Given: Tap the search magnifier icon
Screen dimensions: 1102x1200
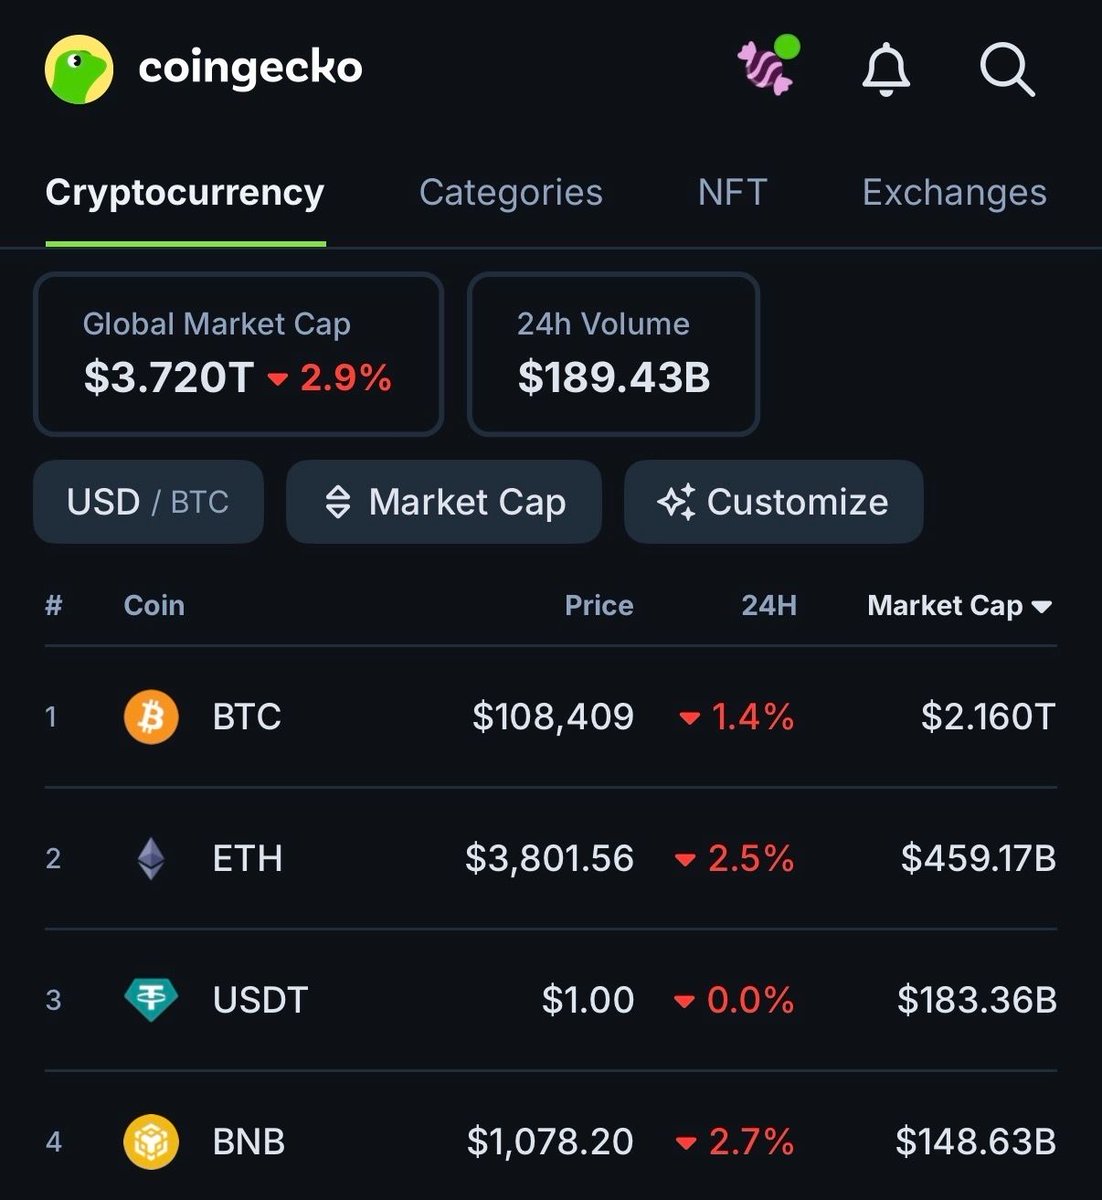Looking at the screenshot, I should point(1006,70).
